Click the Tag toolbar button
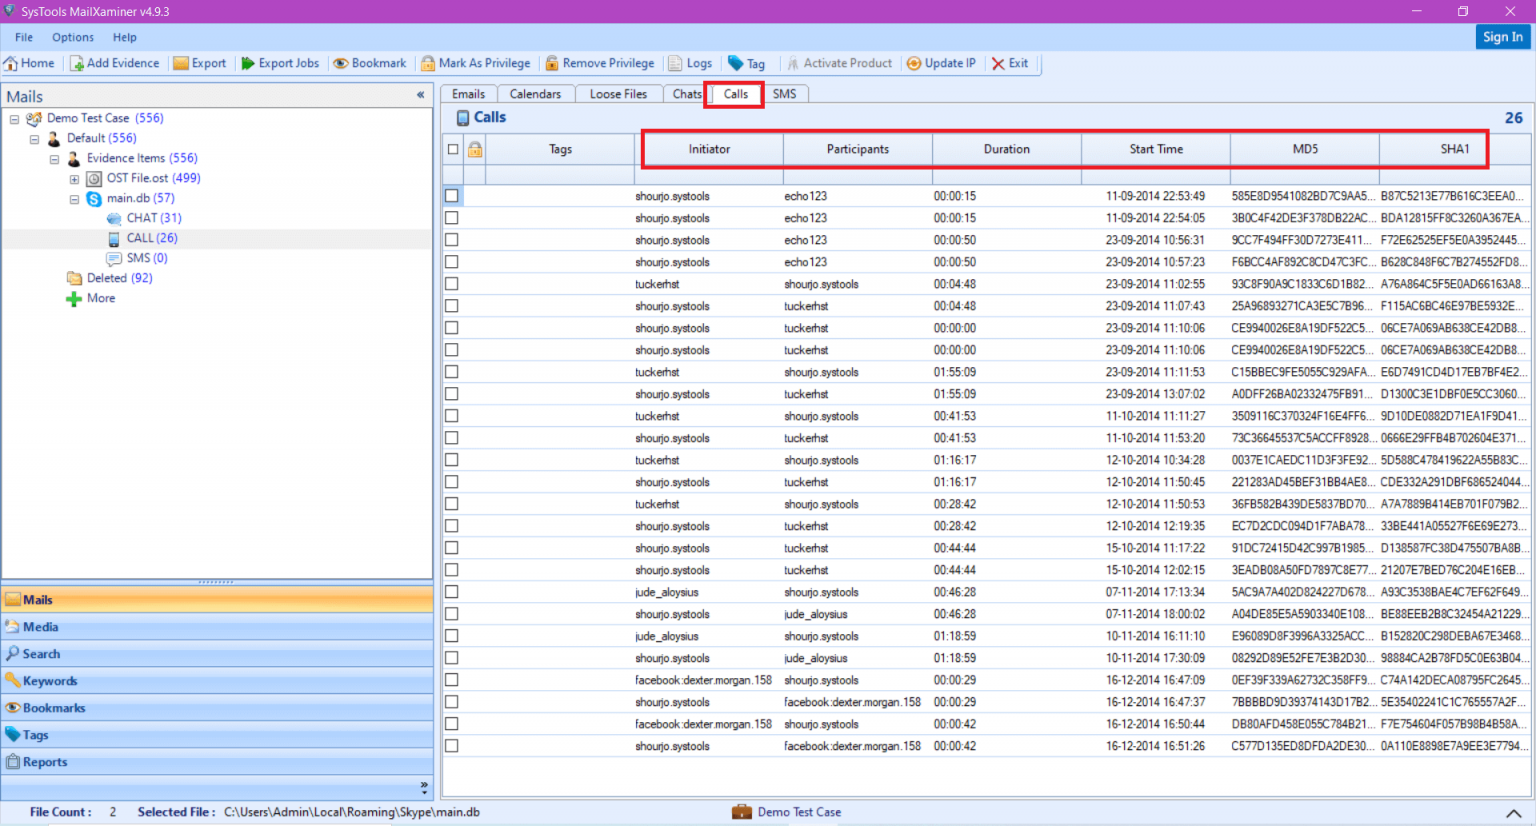1536x826 pixels. [x=746, y=63]
